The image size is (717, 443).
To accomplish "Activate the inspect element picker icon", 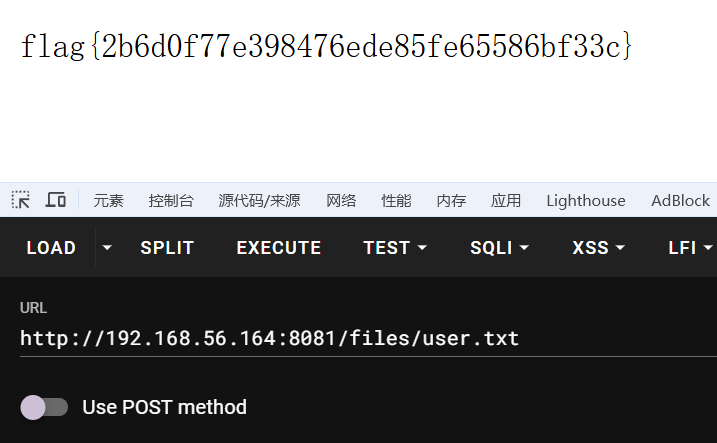I will tap(21, 200).
